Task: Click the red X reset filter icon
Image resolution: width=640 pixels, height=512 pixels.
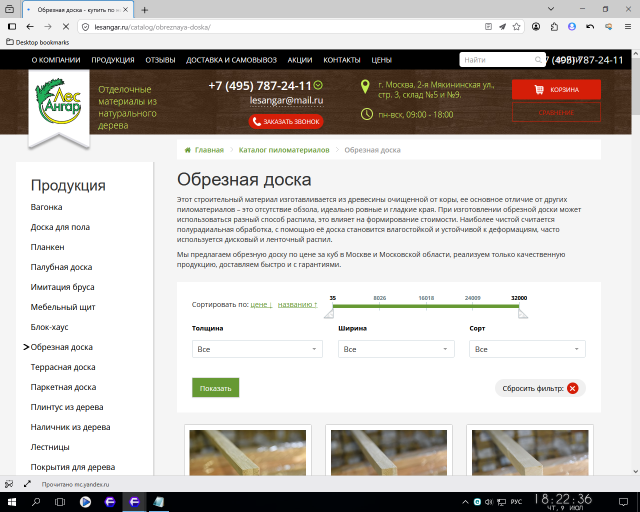Action: [x=573, y=388]
